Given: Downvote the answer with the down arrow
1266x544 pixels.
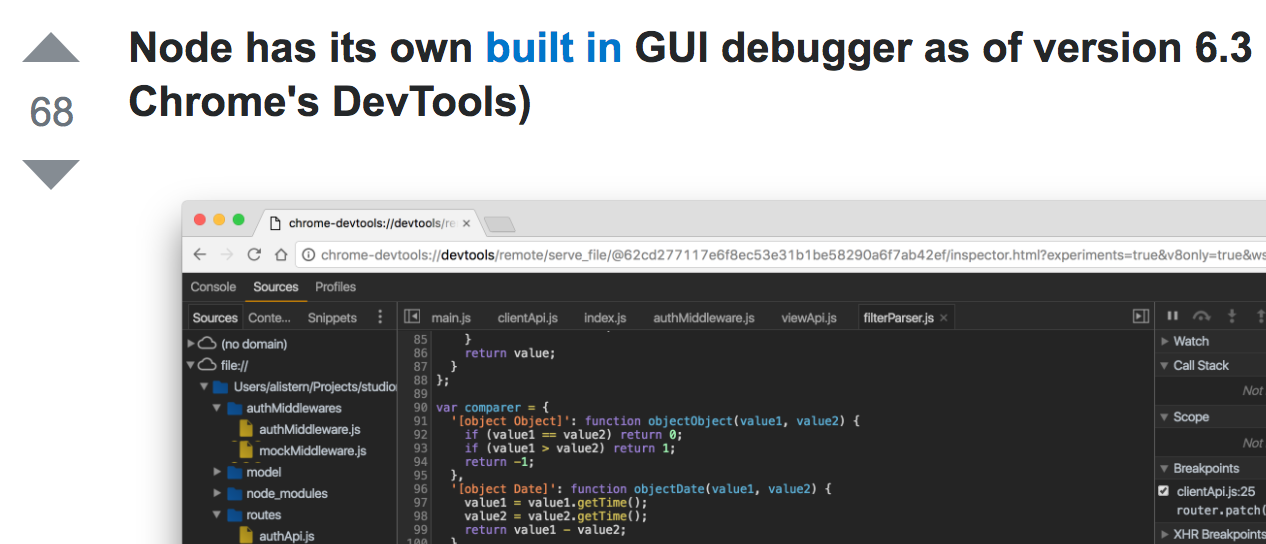Looking at the screenshot, I should (x=51, y=174).
